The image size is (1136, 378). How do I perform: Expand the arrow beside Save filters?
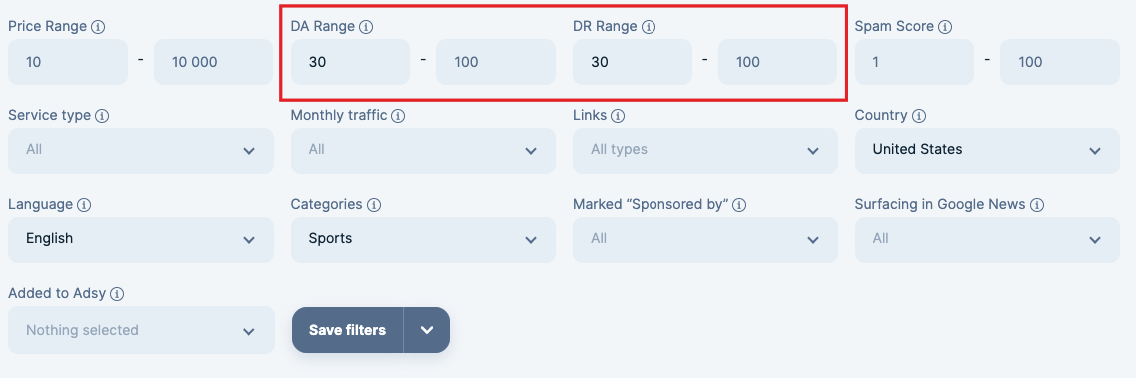427,330
